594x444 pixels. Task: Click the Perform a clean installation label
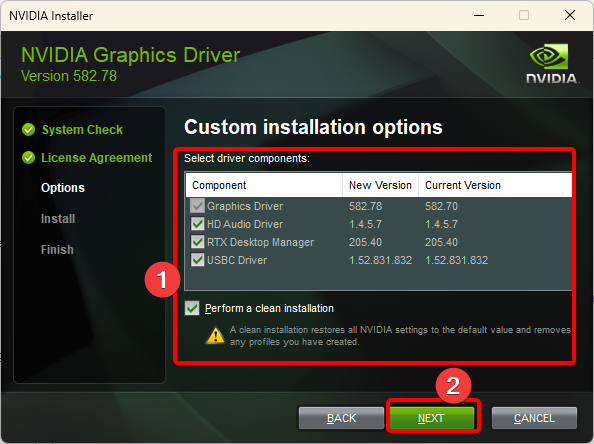click(x=269, y=308)
